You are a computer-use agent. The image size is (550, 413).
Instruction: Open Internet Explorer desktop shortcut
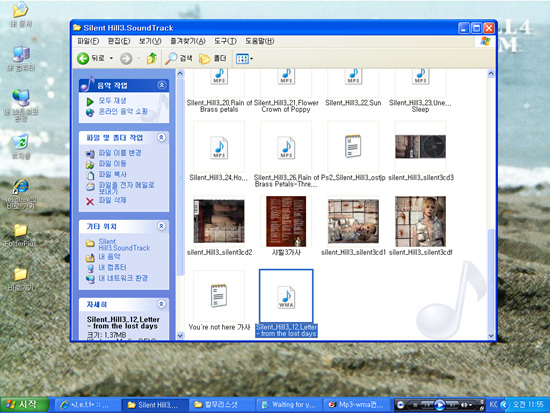21,193
